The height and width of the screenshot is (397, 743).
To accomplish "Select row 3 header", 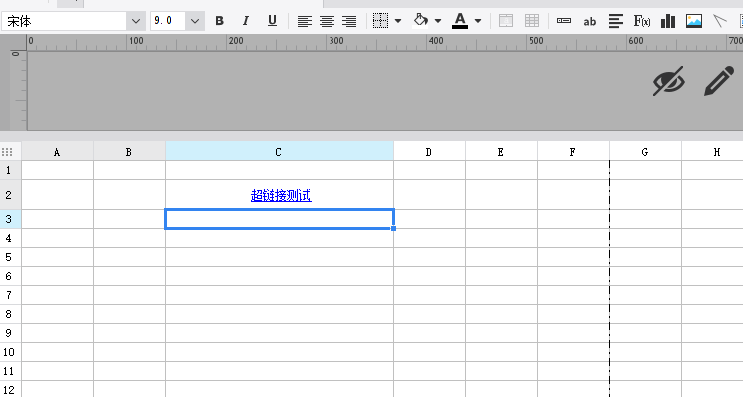I will click(x=10, y=219).
